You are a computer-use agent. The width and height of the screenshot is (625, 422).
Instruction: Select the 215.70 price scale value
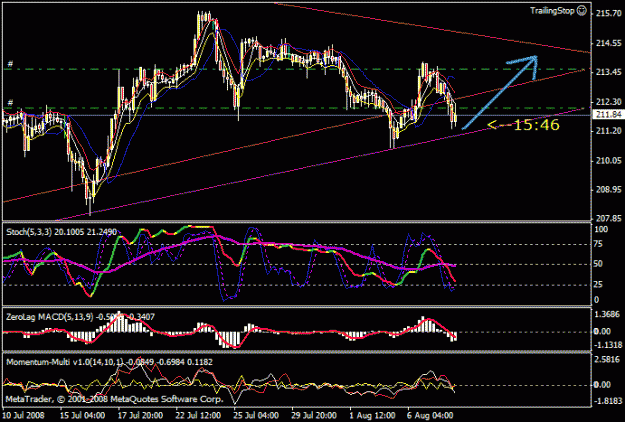[608, 14]
